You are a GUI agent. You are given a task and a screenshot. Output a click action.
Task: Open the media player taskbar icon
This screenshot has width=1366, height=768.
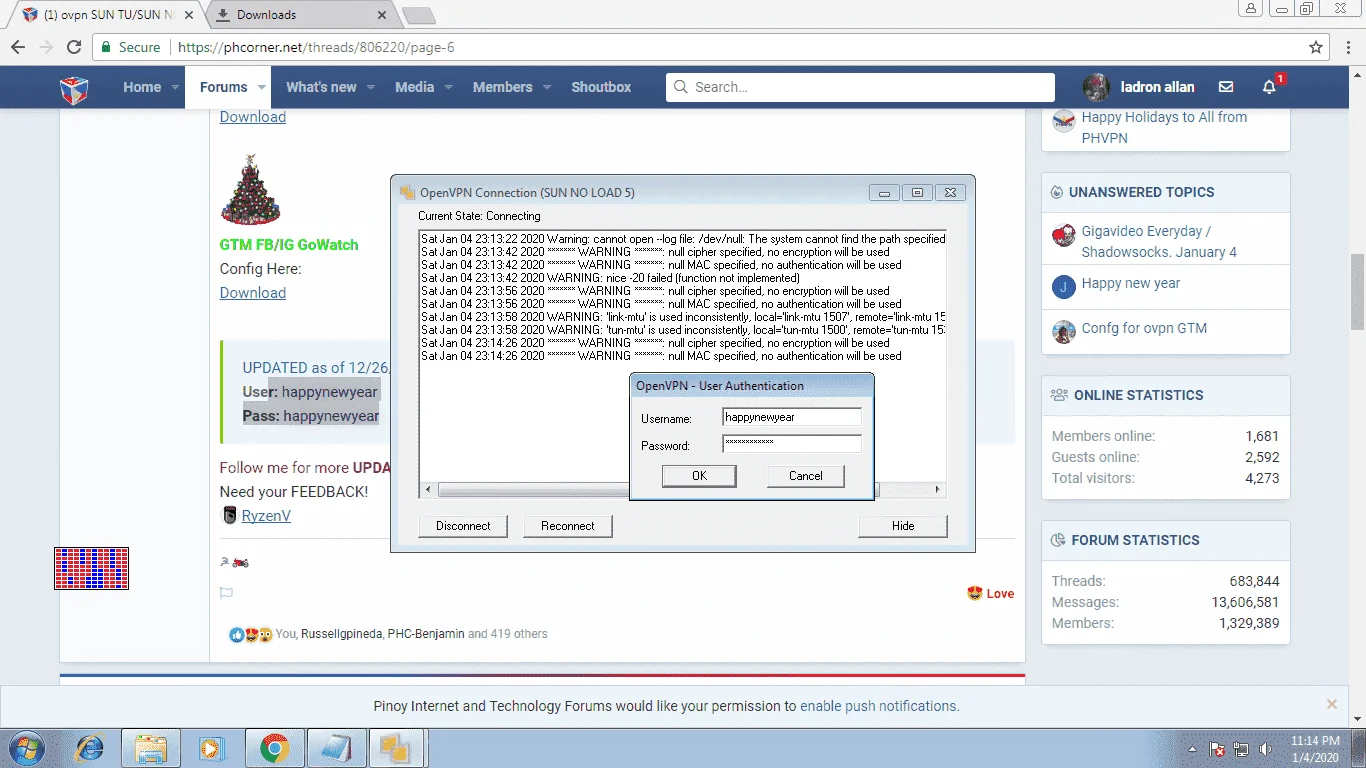(x=211, y=748)
